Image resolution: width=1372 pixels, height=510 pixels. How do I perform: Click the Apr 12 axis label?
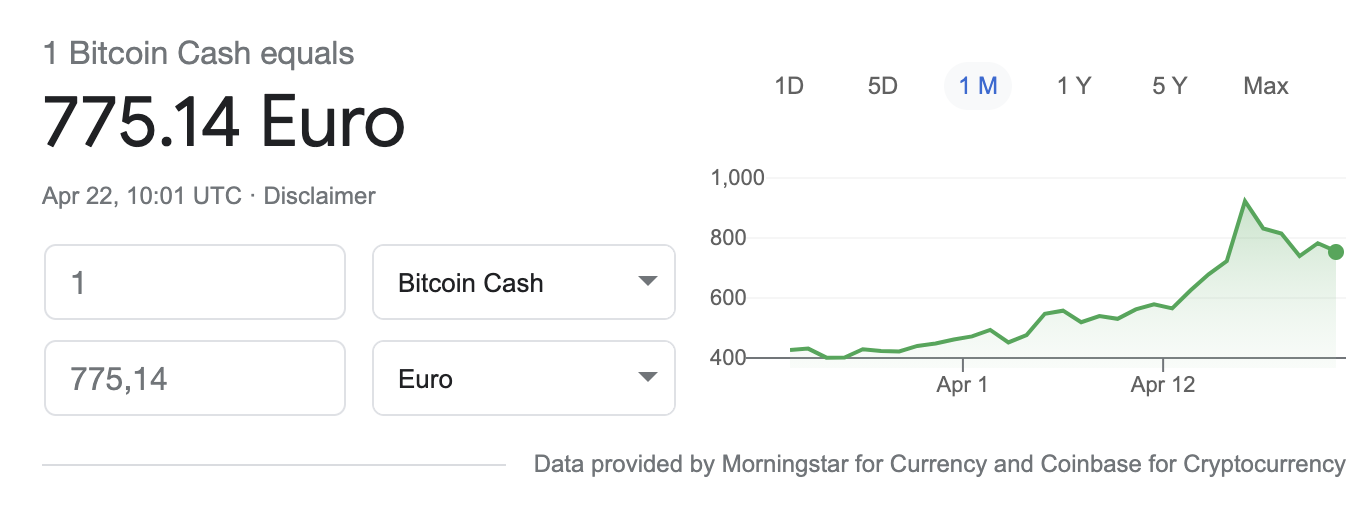tap(1163, 385)
